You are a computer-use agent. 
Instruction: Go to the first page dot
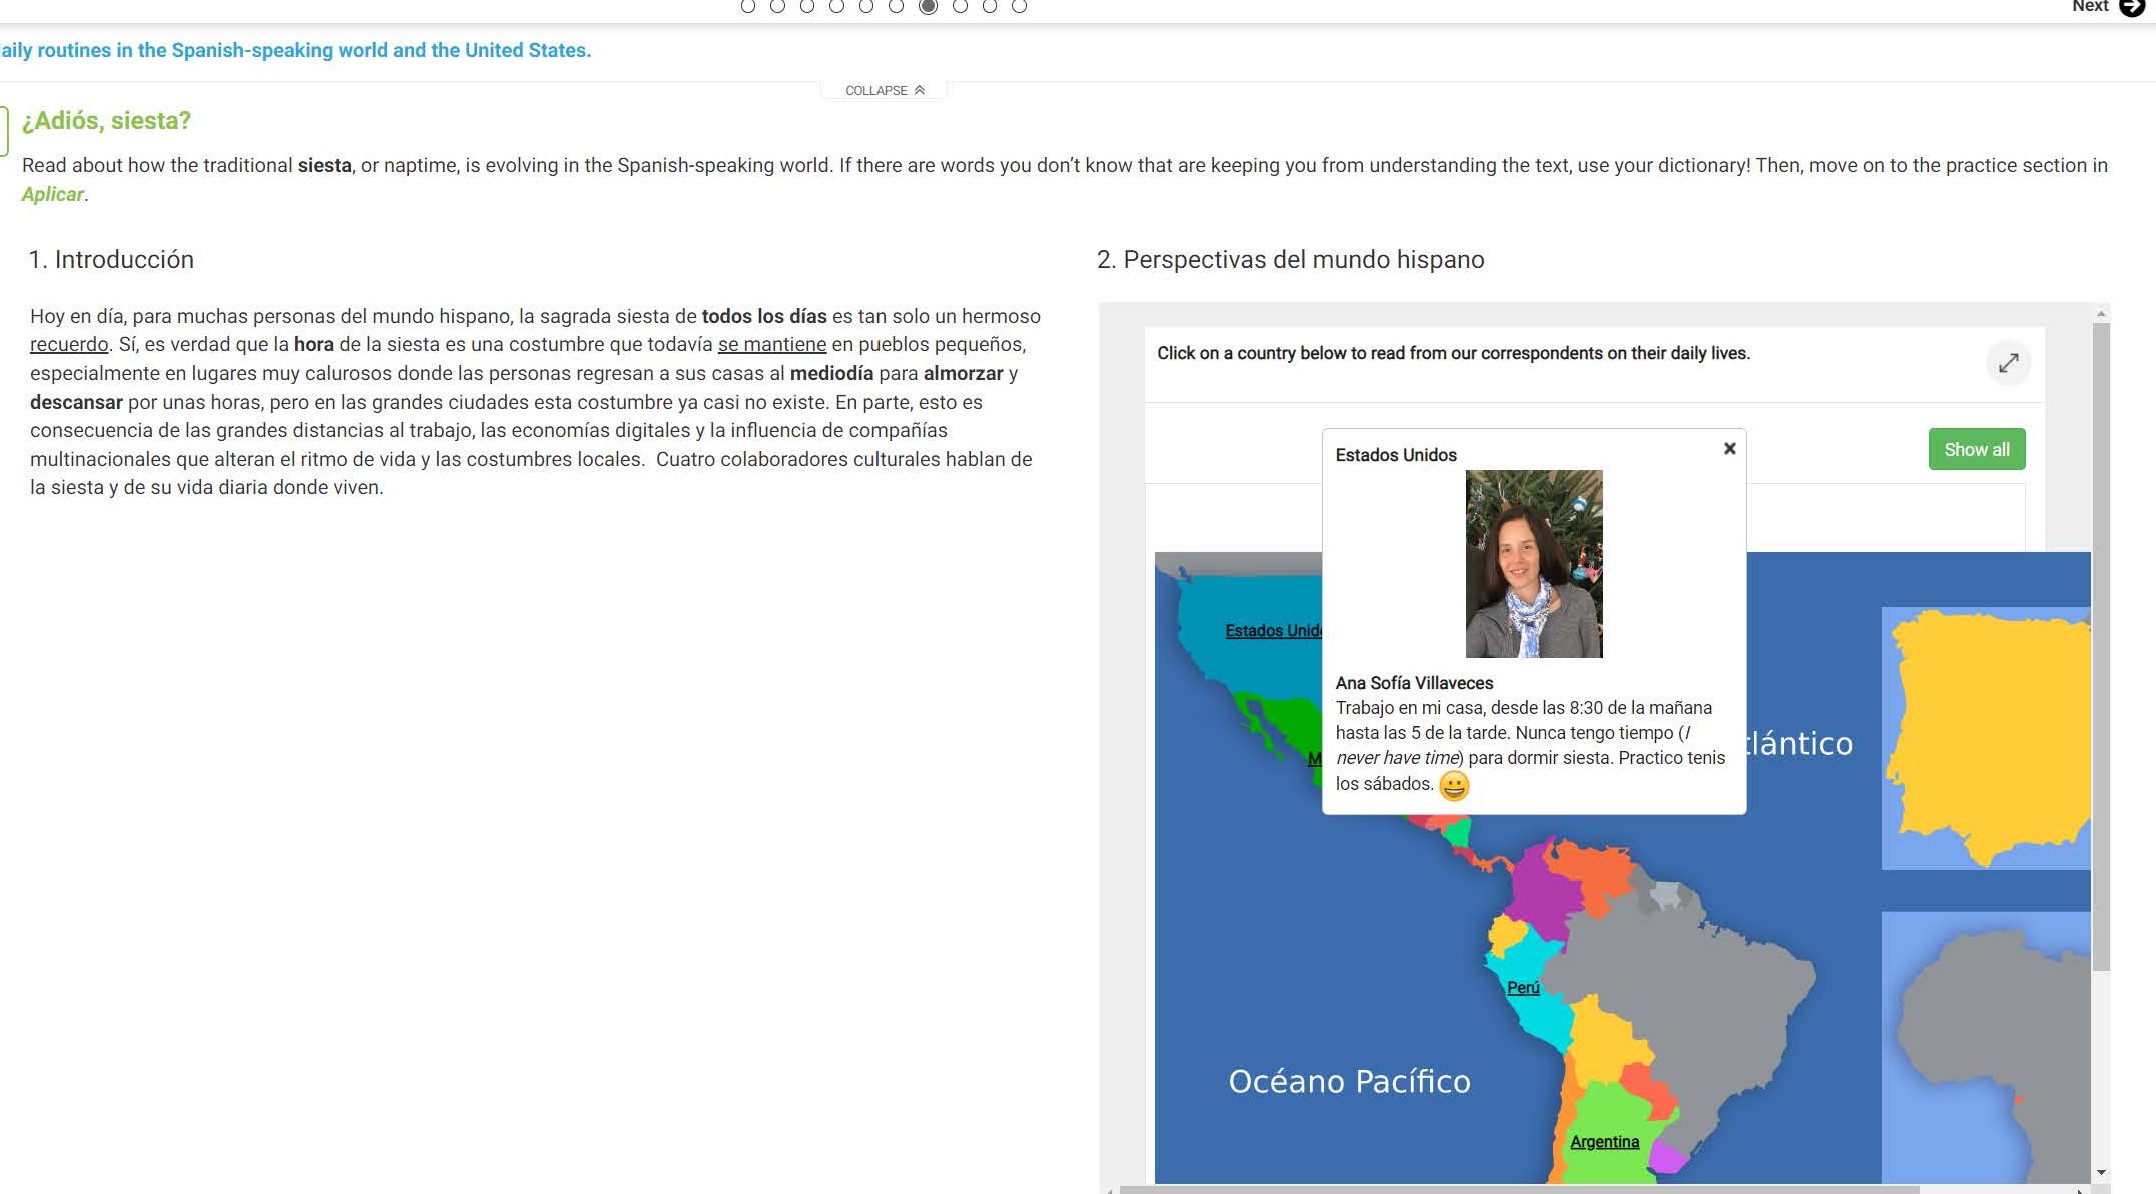click(x=747, y=6)
